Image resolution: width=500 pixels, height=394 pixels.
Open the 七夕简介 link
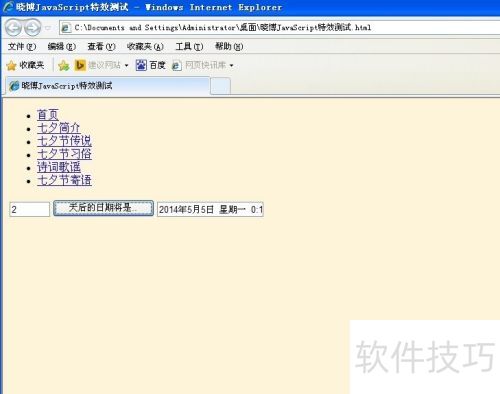59,128
